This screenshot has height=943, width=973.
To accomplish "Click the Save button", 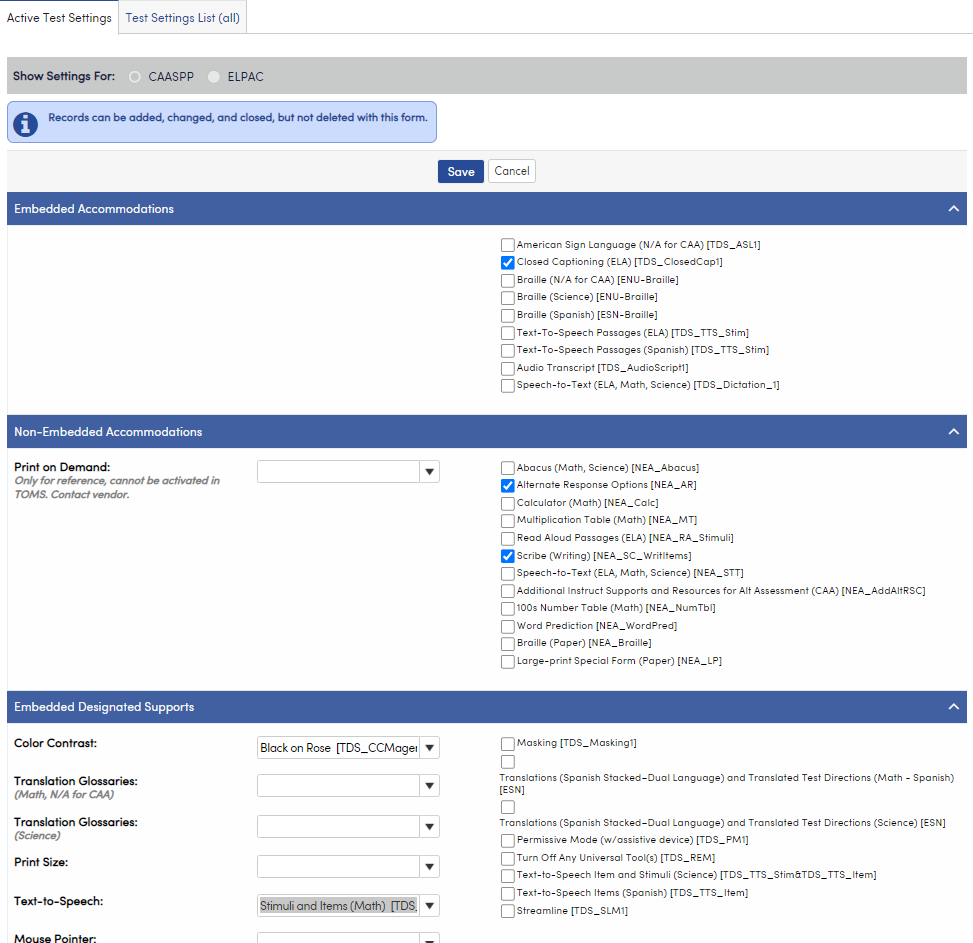I will (x=460, y=171).
